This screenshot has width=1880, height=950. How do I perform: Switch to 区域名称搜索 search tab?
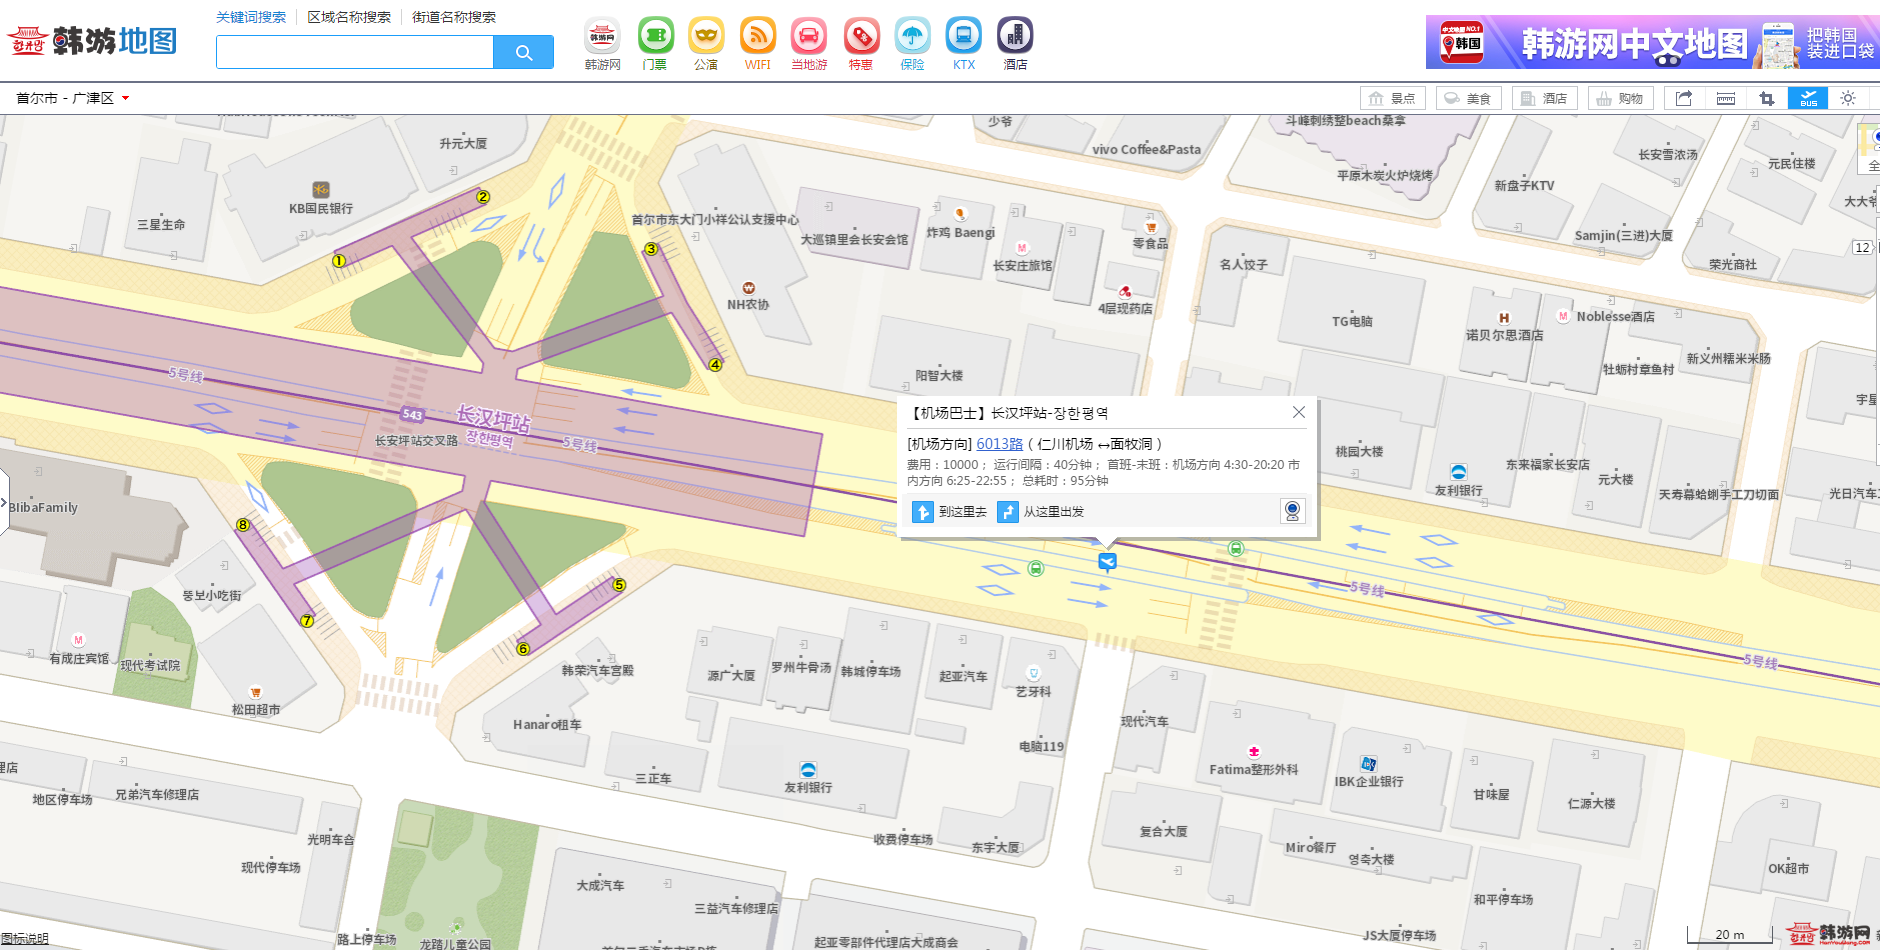[x=349, y=17]
